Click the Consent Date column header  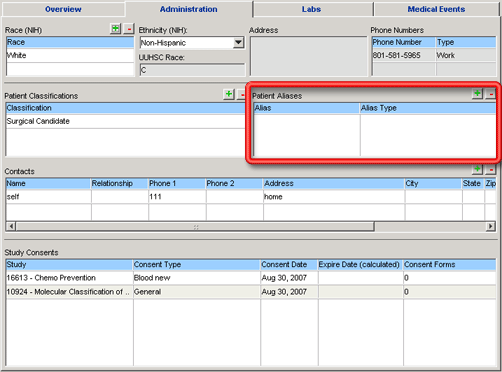(x=289, y=265)
